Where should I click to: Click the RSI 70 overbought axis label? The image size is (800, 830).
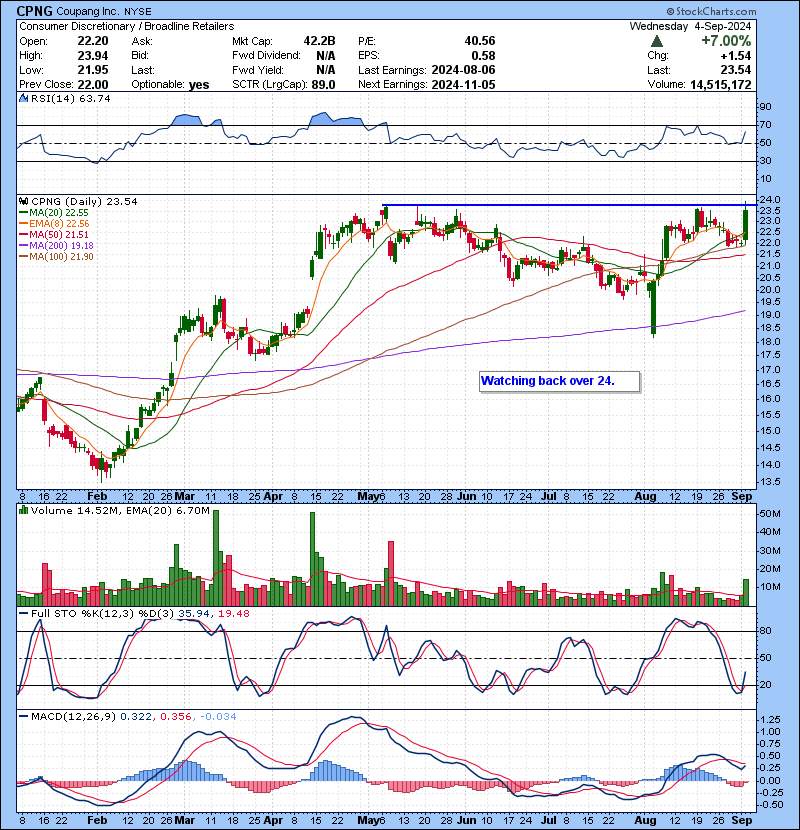click(x=765, y=125)
